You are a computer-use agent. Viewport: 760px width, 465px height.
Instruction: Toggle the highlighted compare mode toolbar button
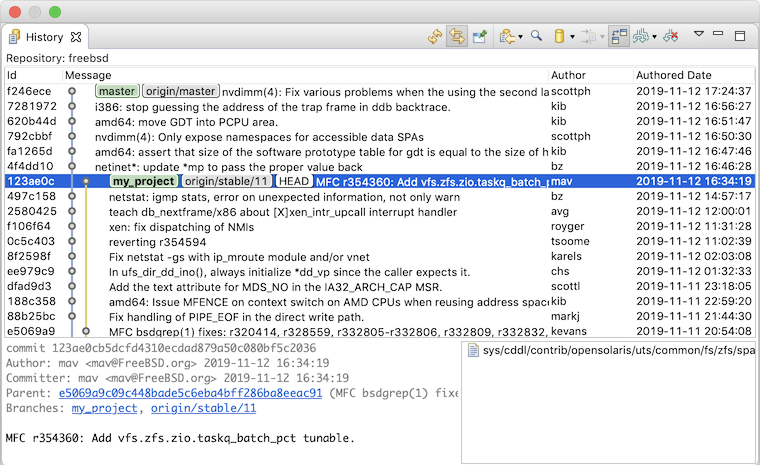(619, 36)
